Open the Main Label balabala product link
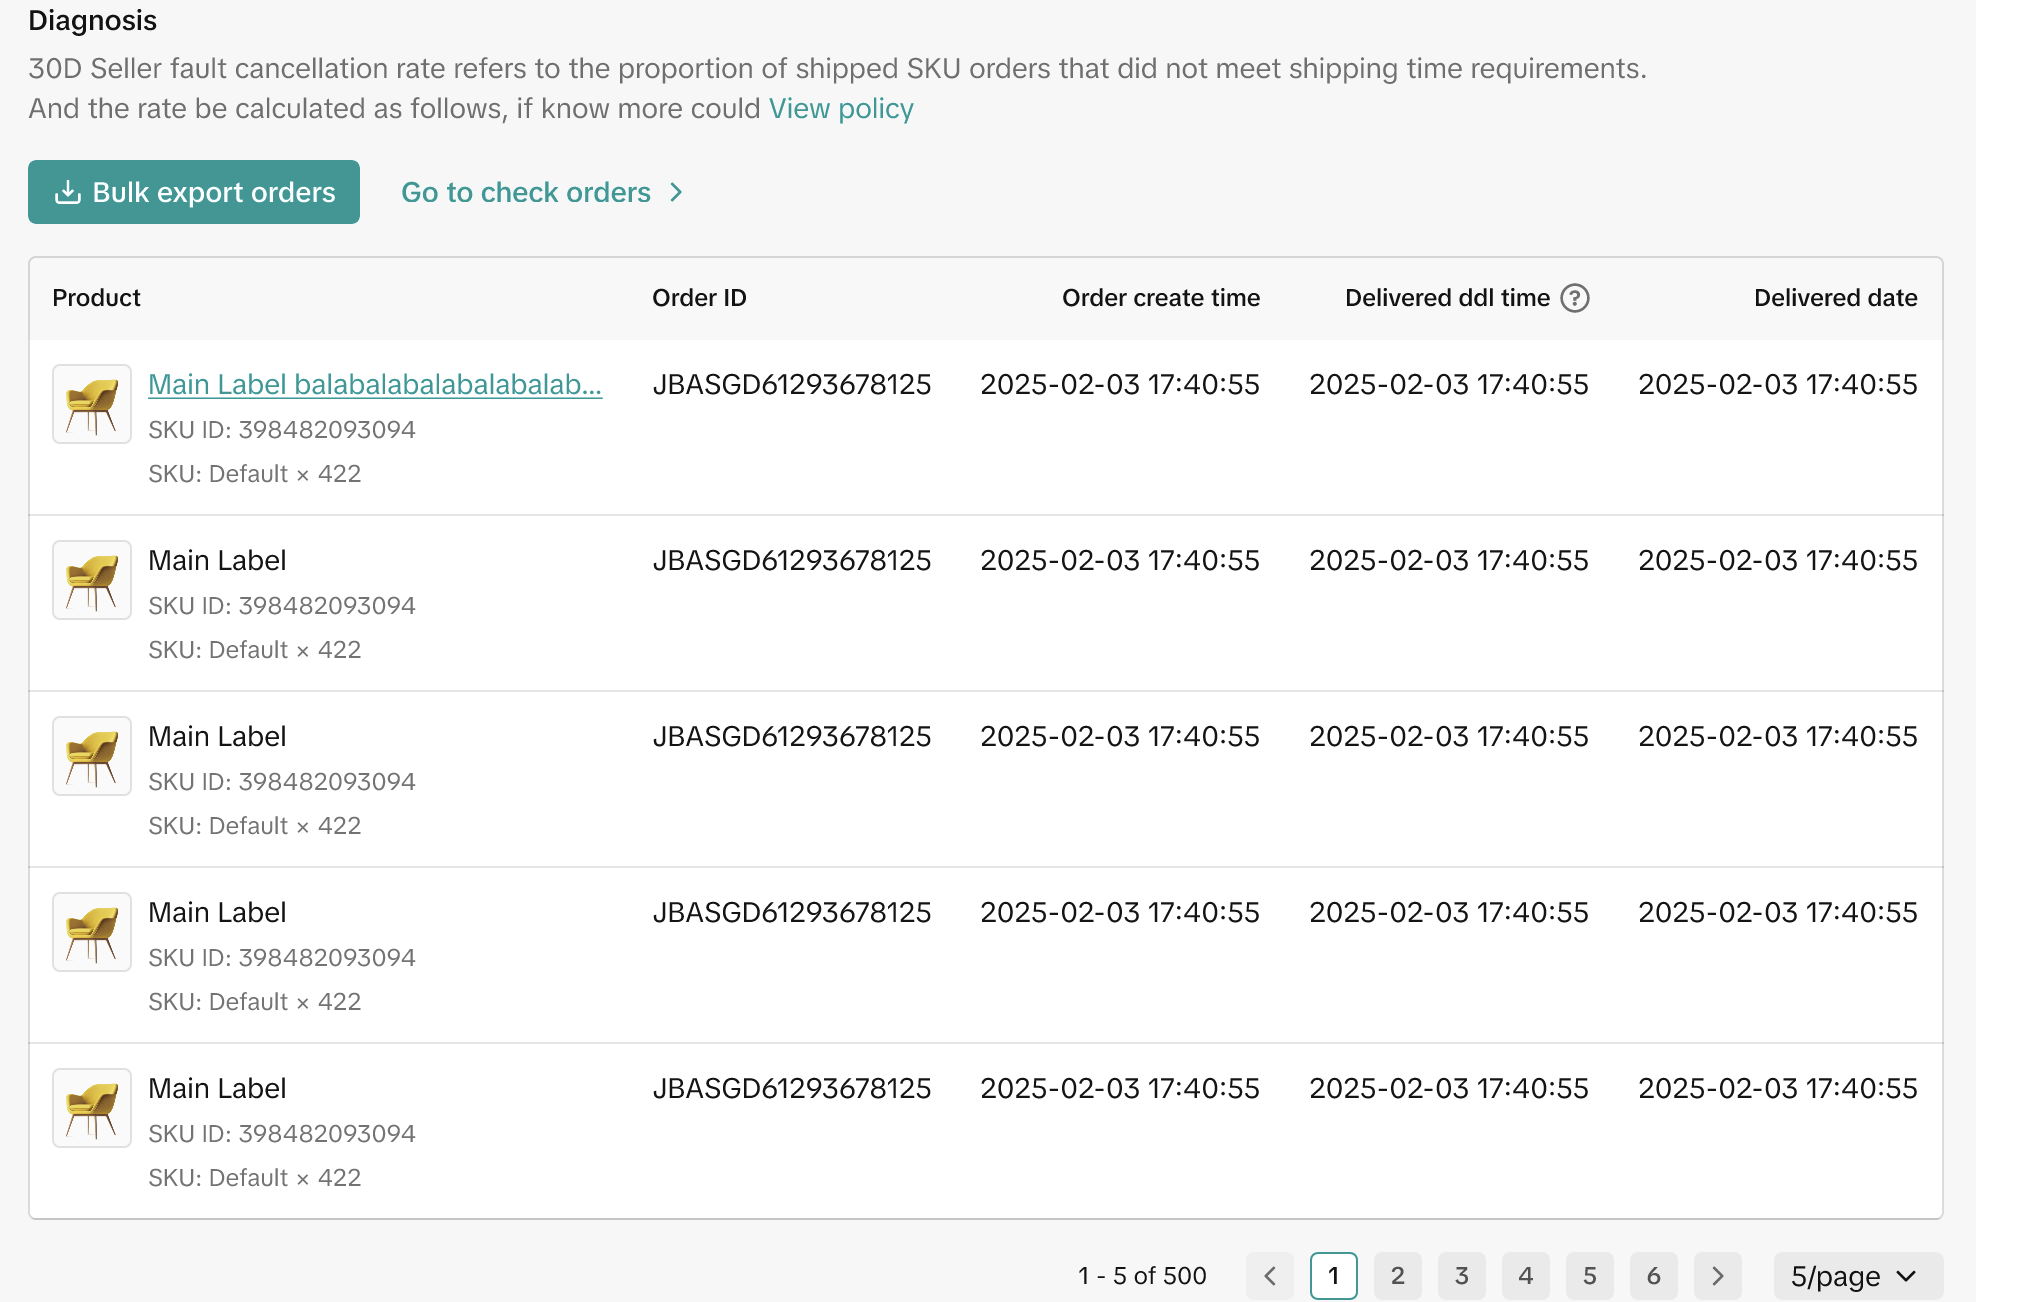 (374, 384)
